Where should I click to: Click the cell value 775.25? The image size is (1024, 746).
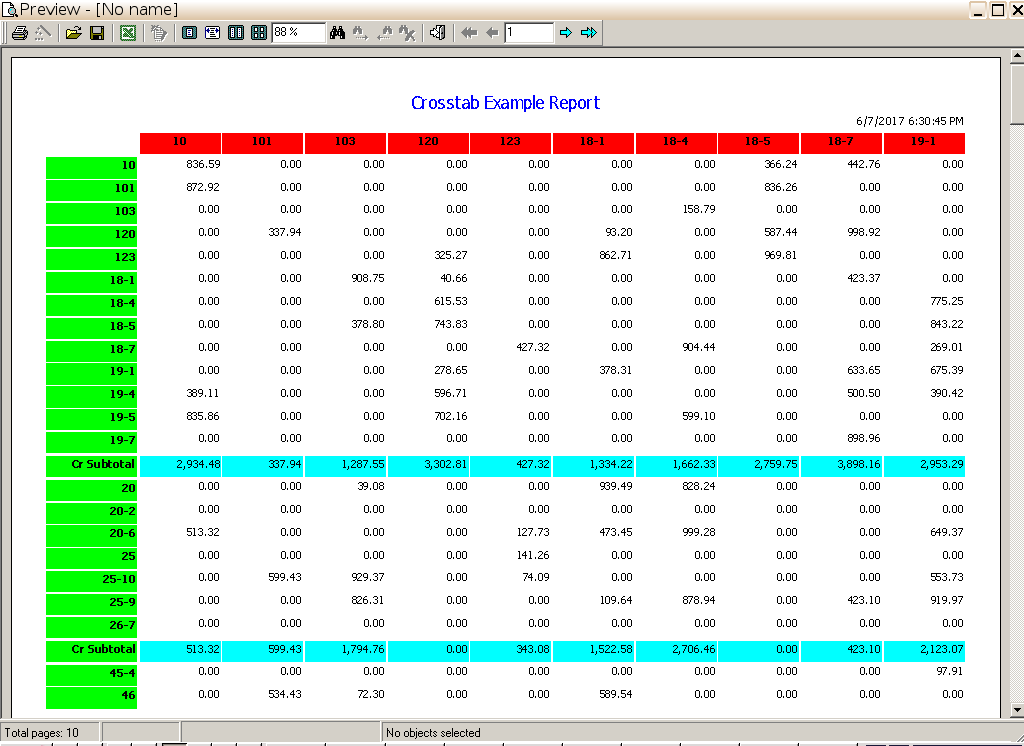tap(946, 302)
